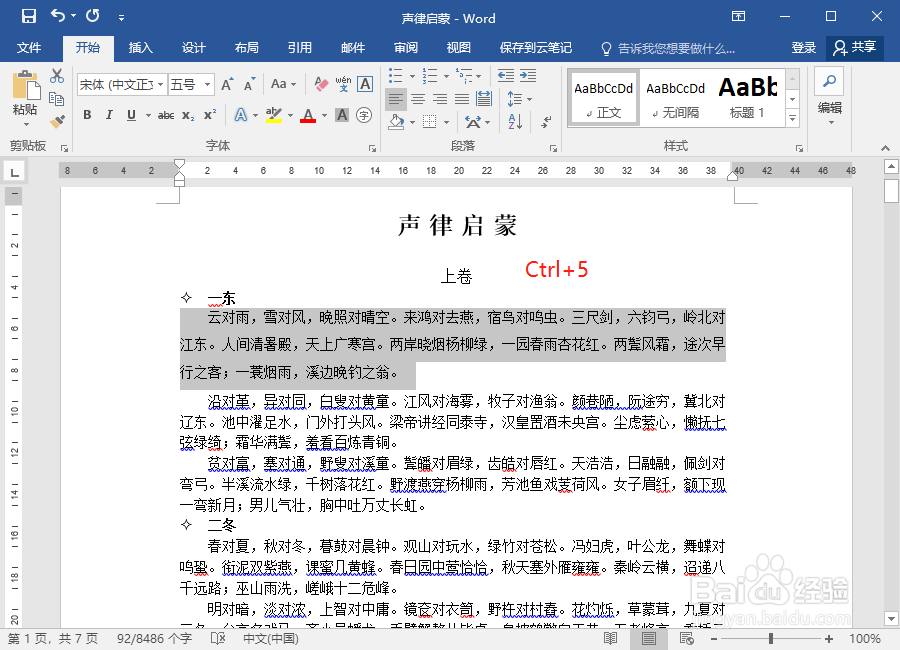Apply the 无间隔 style
The image size is (900, 650).
(675, 98)
